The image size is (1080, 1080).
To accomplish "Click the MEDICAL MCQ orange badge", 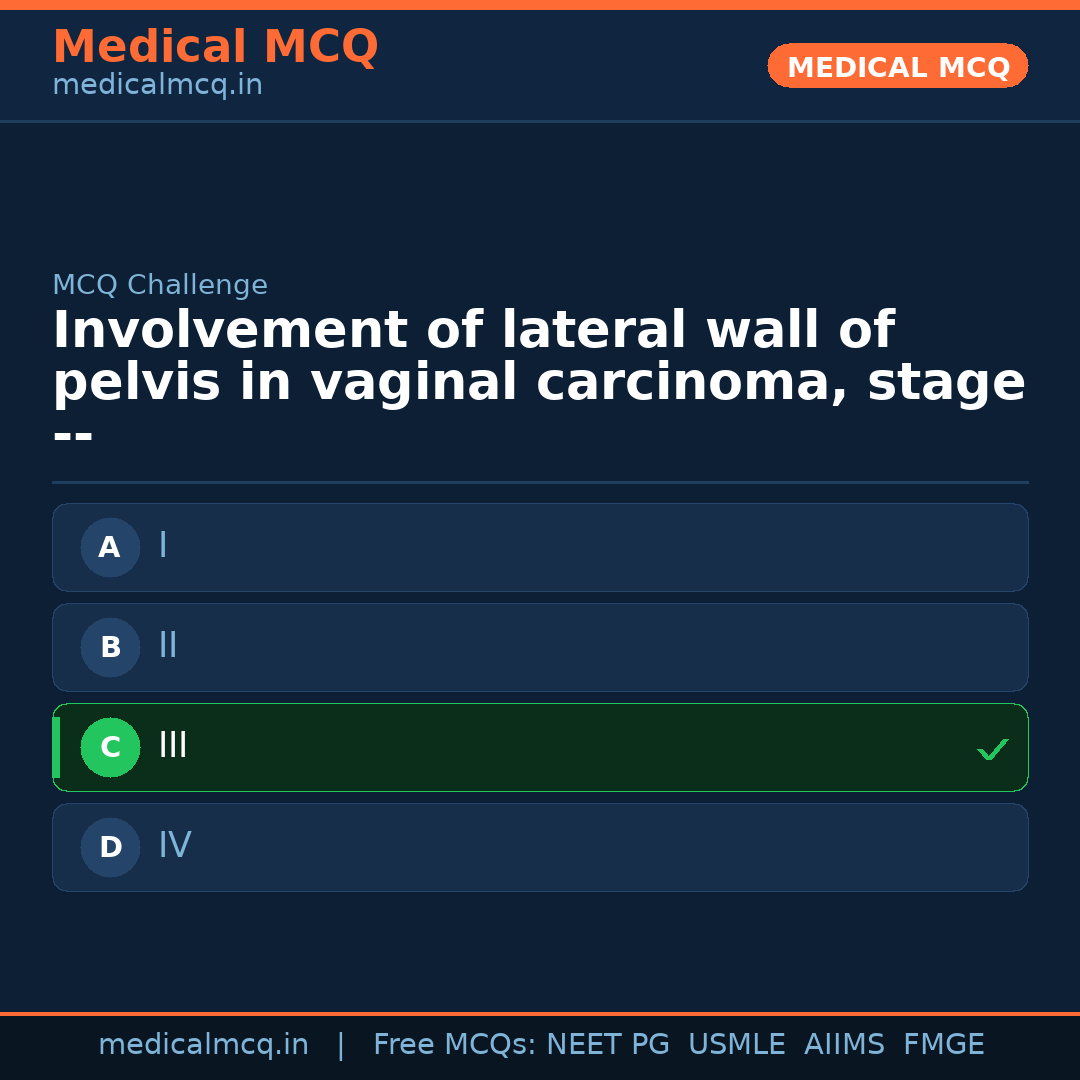I will 897,66.
